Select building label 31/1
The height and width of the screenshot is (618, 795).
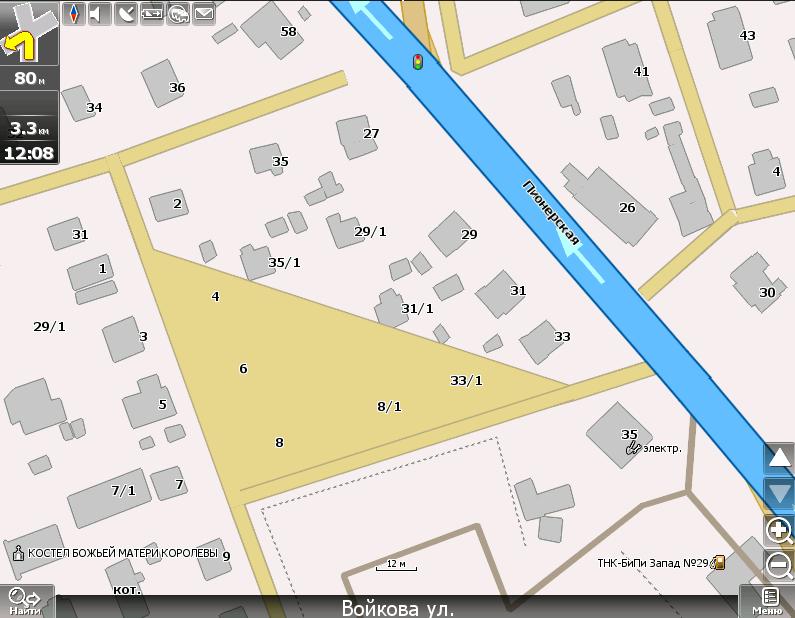[417, 309]
